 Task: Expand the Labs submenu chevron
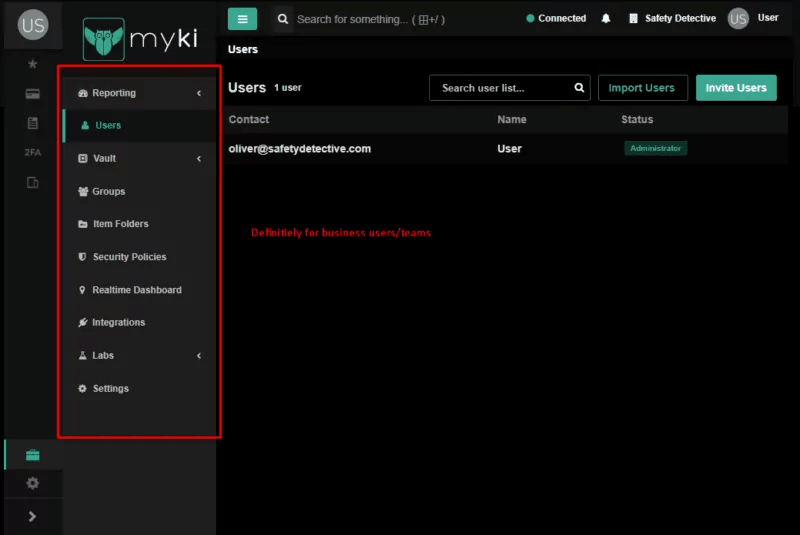199,355
